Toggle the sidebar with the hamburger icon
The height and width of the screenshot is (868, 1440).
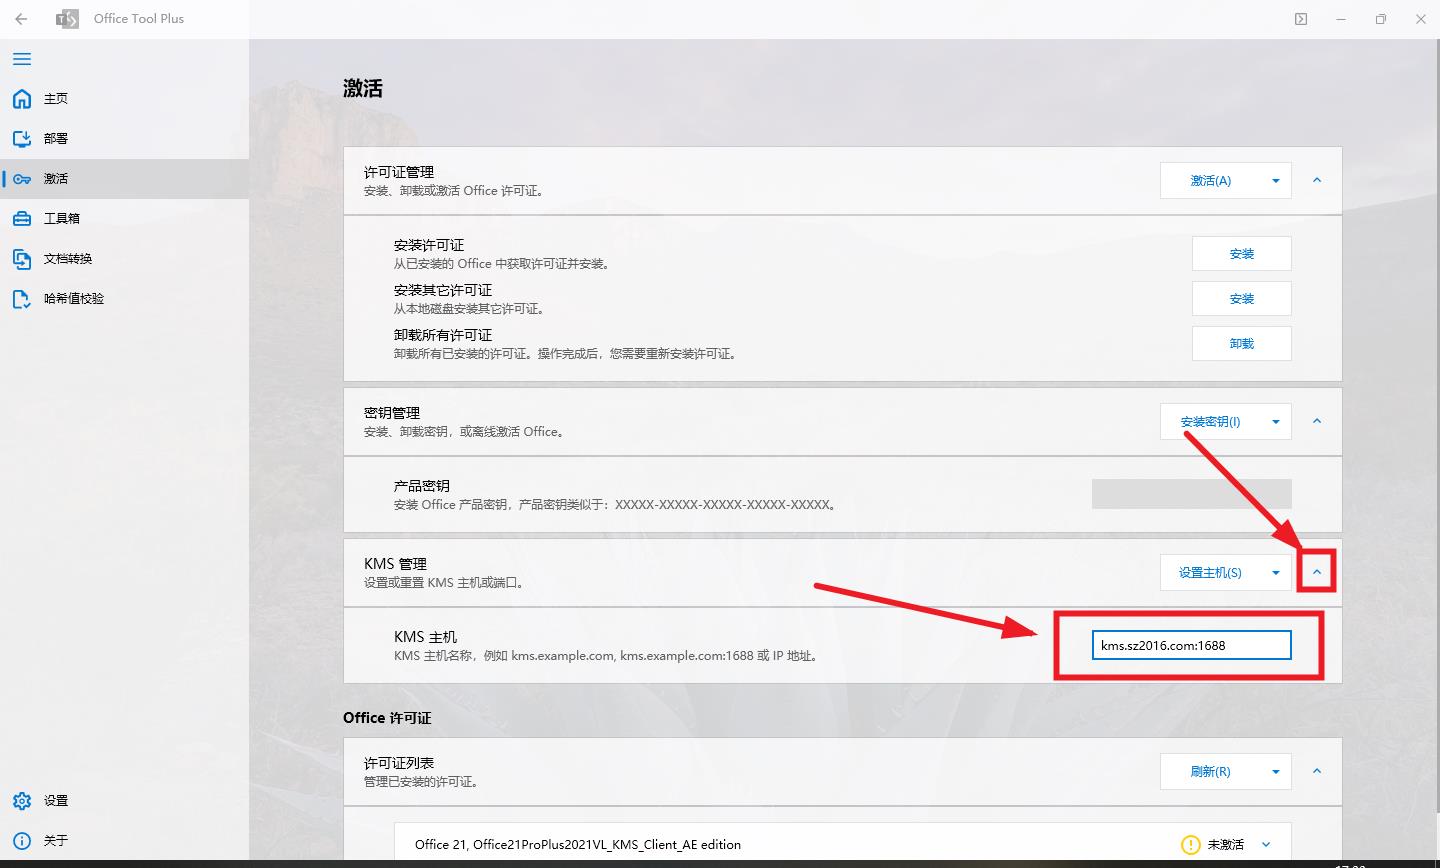click(x=21, y=59)
